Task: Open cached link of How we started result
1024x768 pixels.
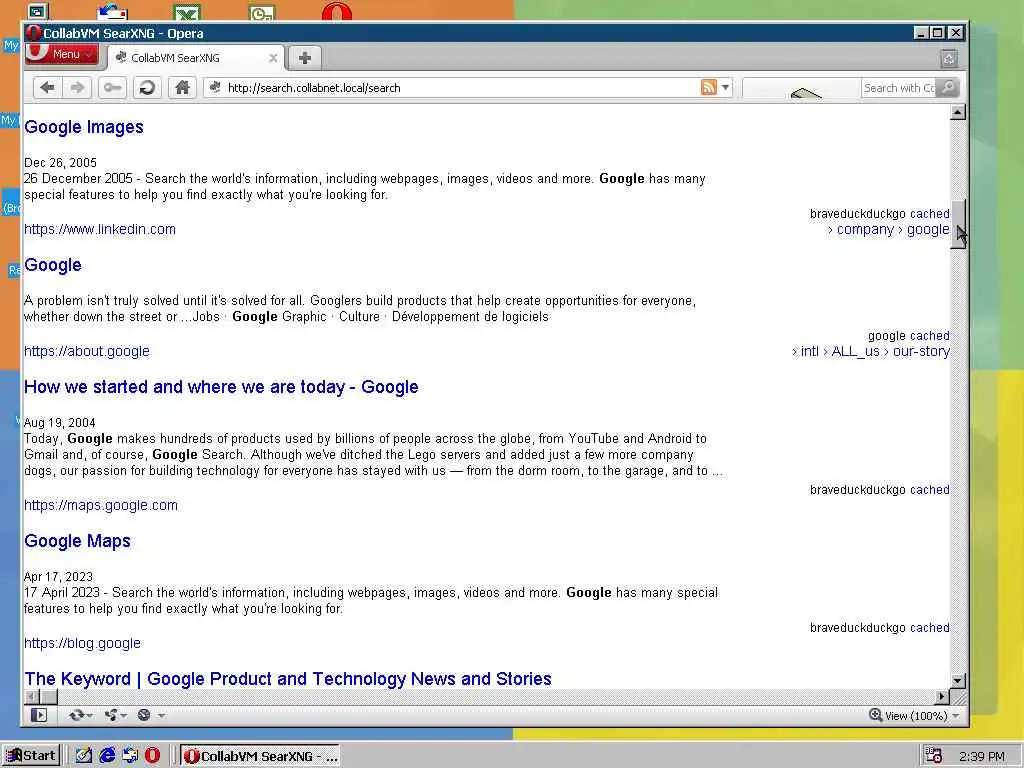Action: point(929,490)
